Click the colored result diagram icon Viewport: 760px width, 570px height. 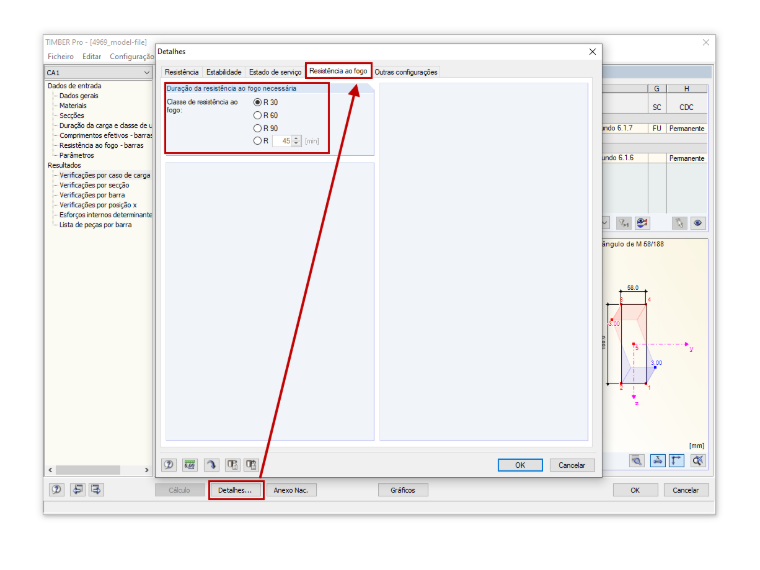pos(642,223)
